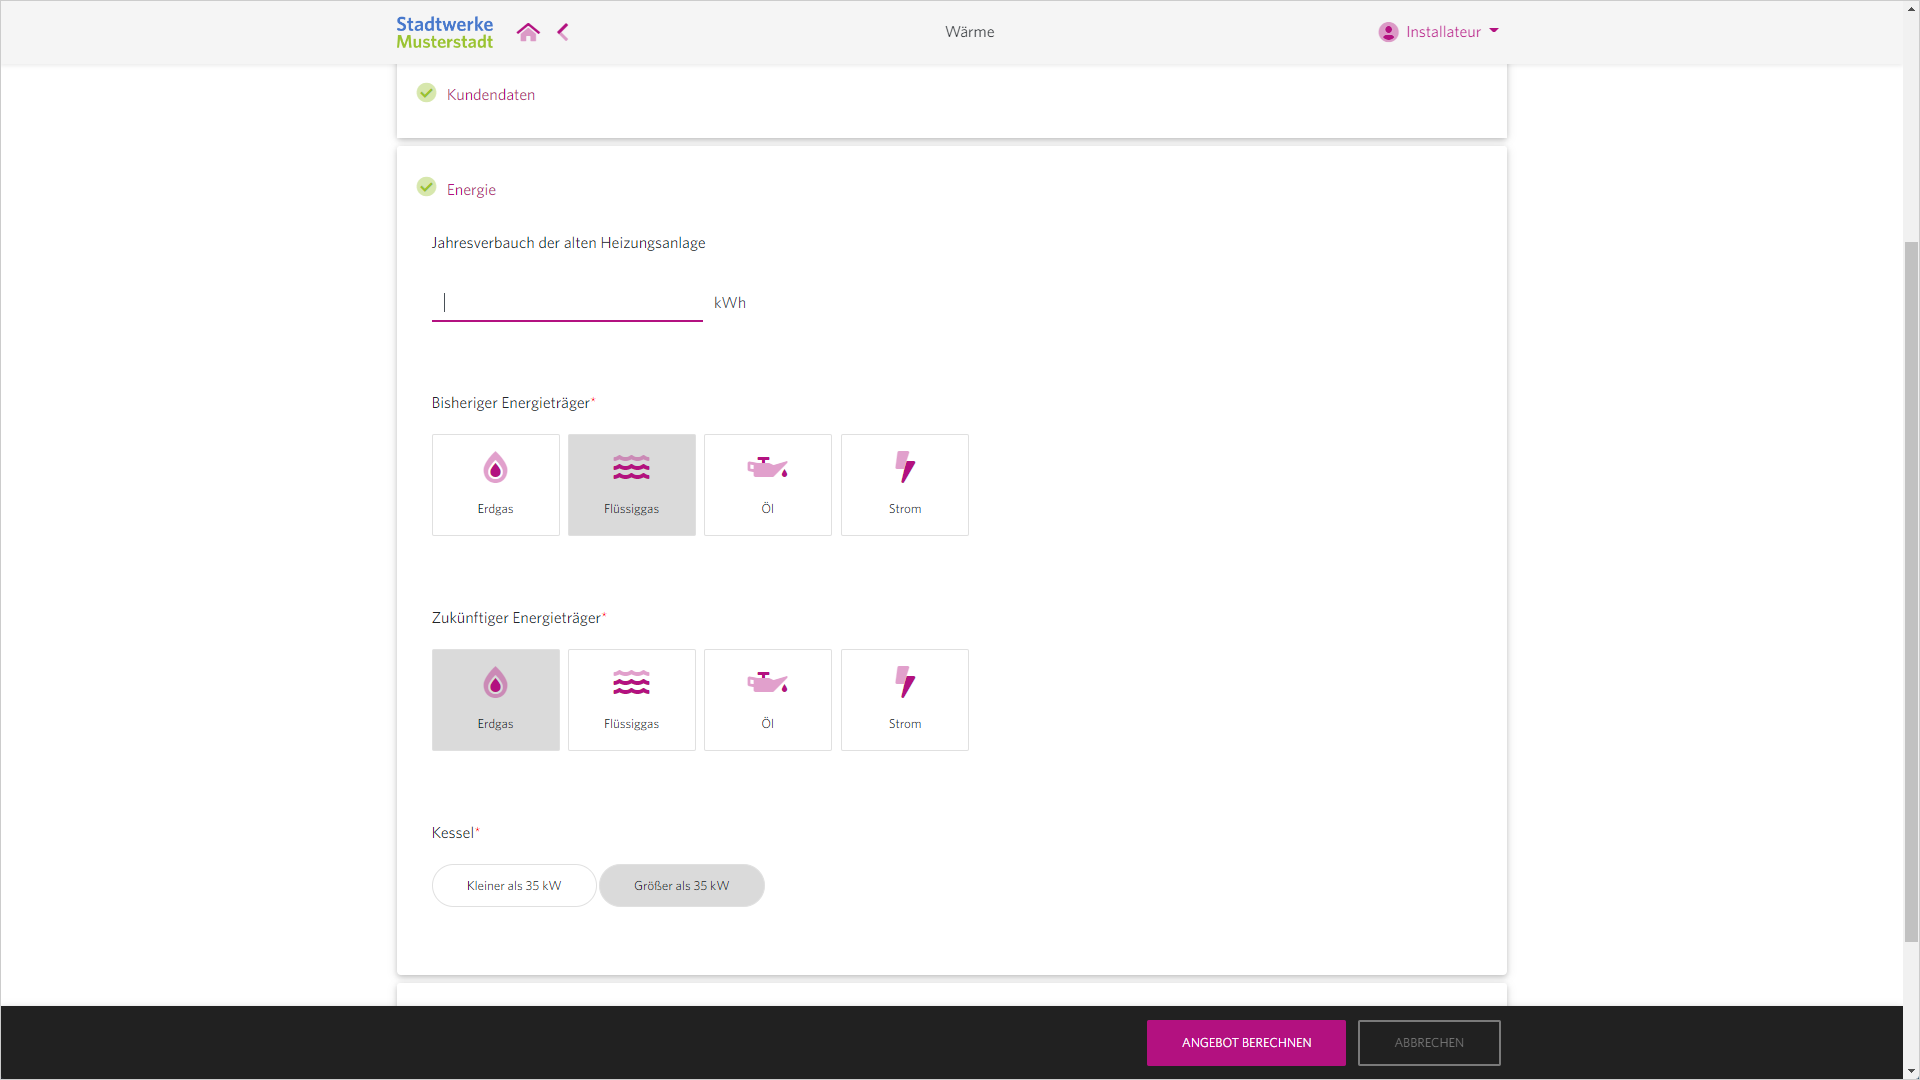1920x1080 pixels.
Task: Open the Installateur user dropdown
Action: [x=1439, y=32]
